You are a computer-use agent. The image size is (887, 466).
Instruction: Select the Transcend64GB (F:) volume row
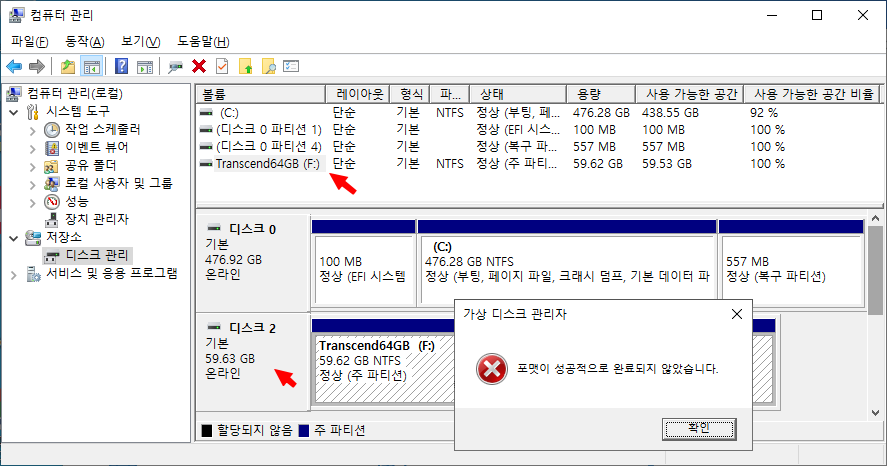point(265,163)
